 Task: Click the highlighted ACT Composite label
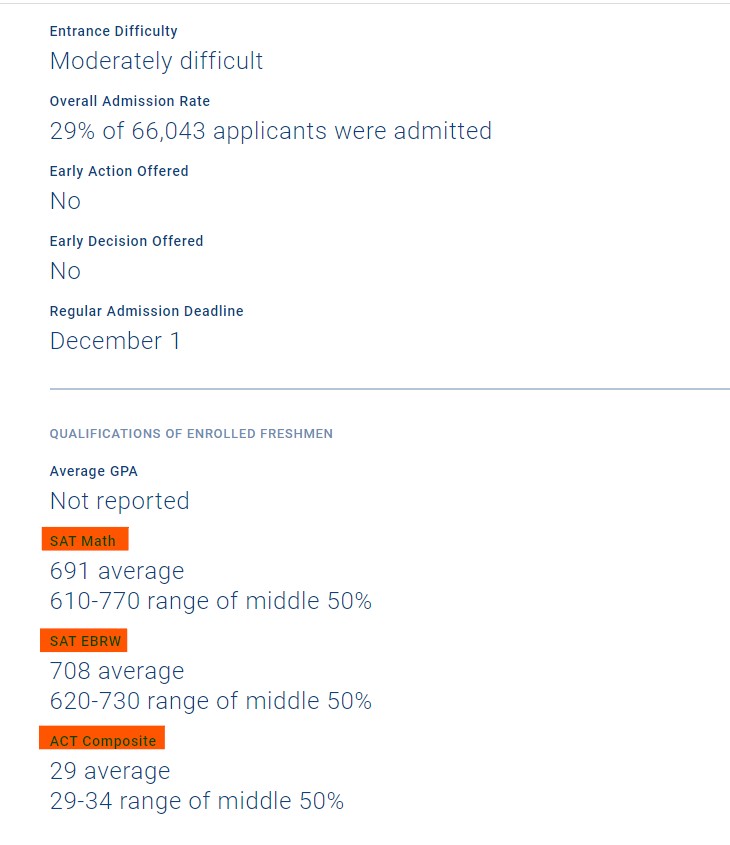(103, 741)
